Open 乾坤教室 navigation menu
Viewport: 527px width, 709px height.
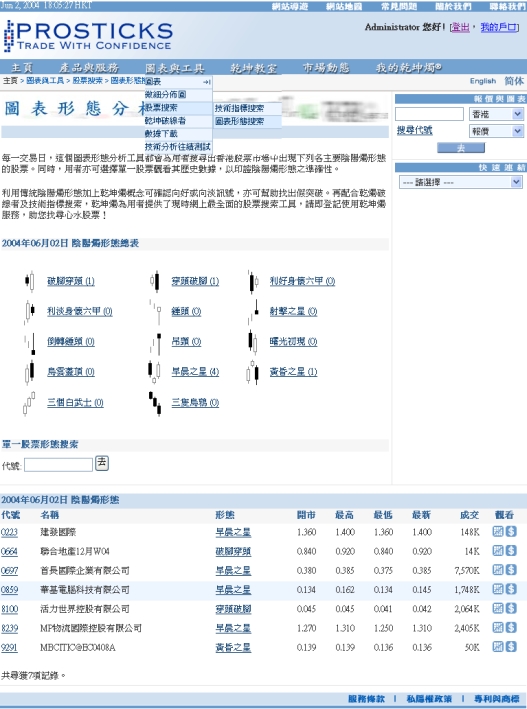[253, 68]
